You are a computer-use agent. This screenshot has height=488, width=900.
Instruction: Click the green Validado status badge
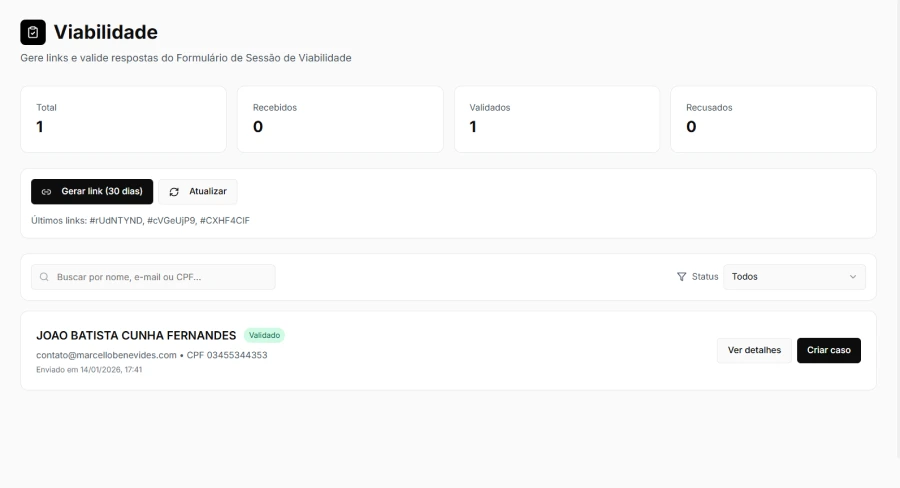tap(264, 336)
